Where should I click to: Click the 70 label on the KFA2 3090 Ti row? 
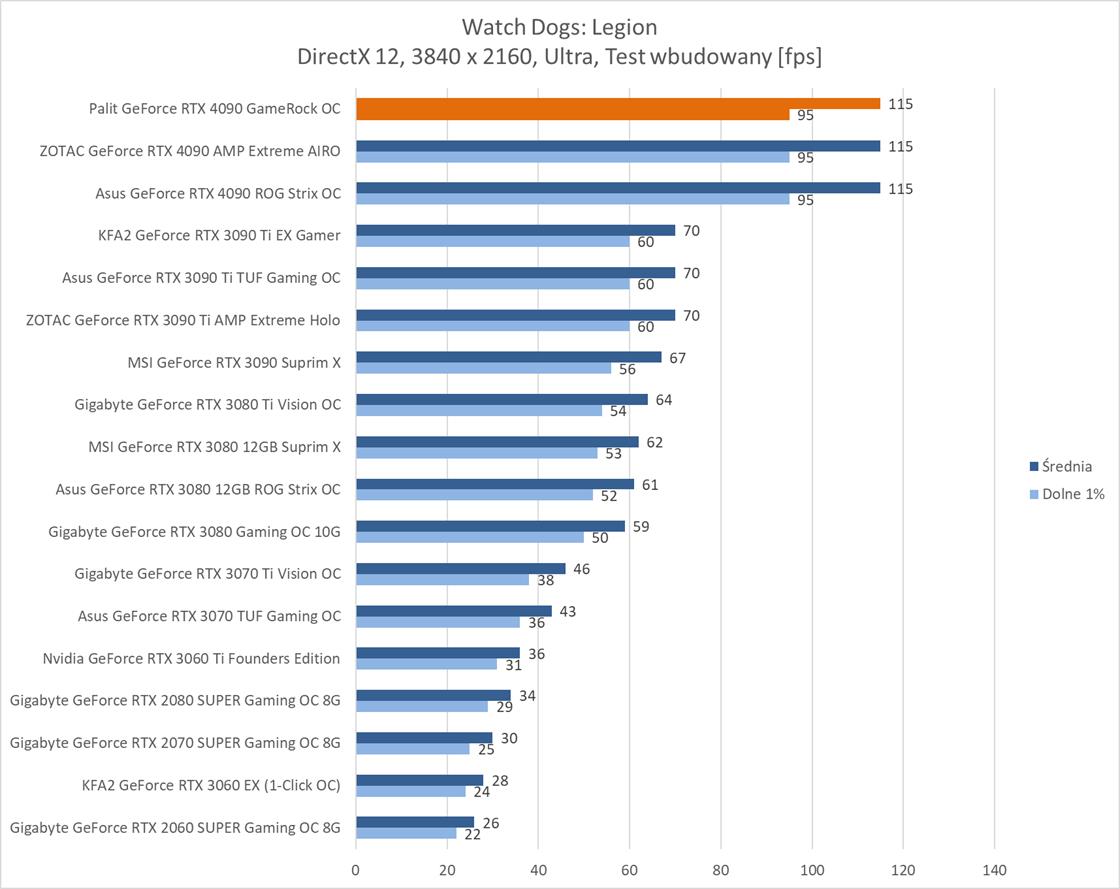(691, 231)
